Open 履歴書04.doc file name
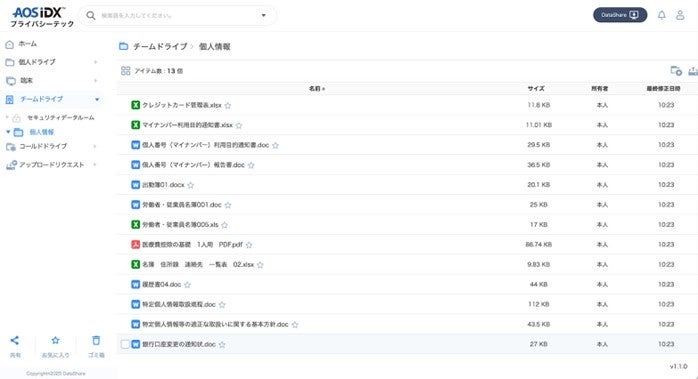This screenshot has height=379, width=698. coord(162,284)
